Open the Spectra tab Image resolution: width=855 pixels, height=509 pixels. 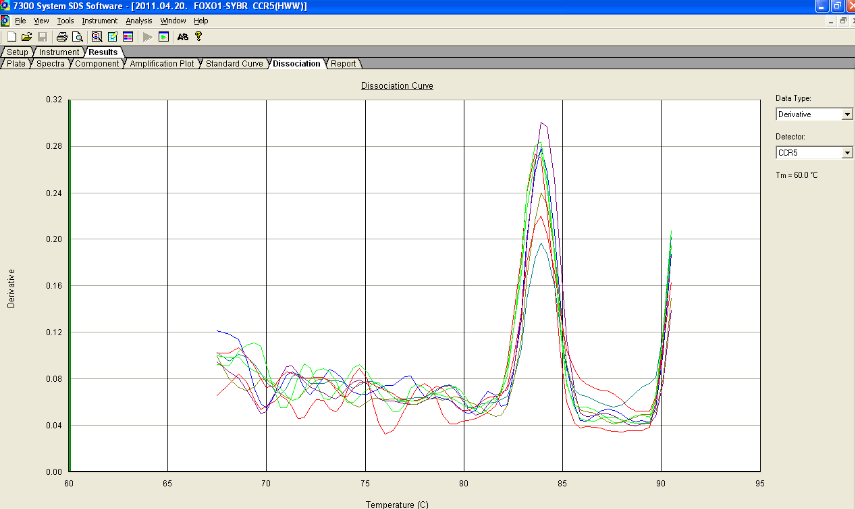click(50, 64)
